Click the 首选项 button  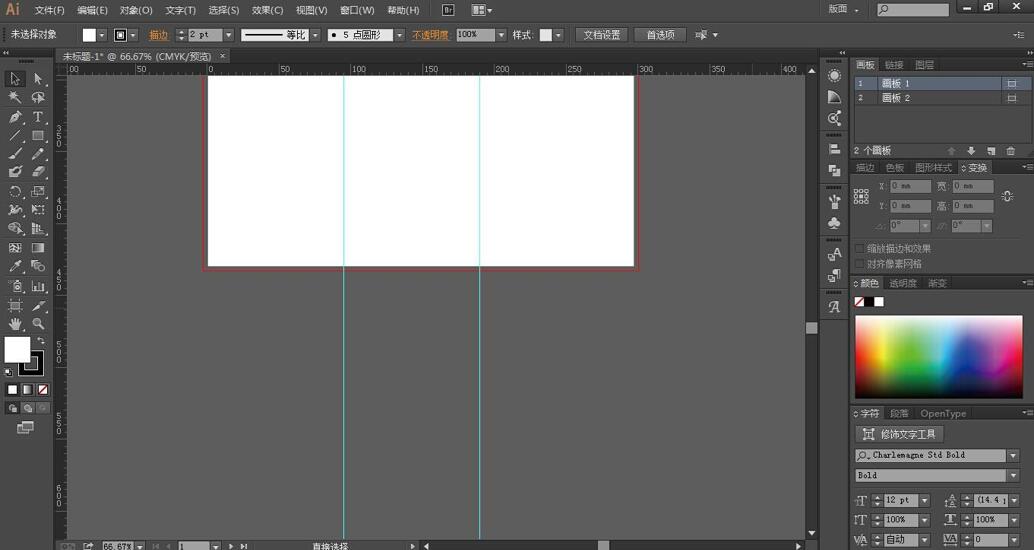click(x=660, y=35)
